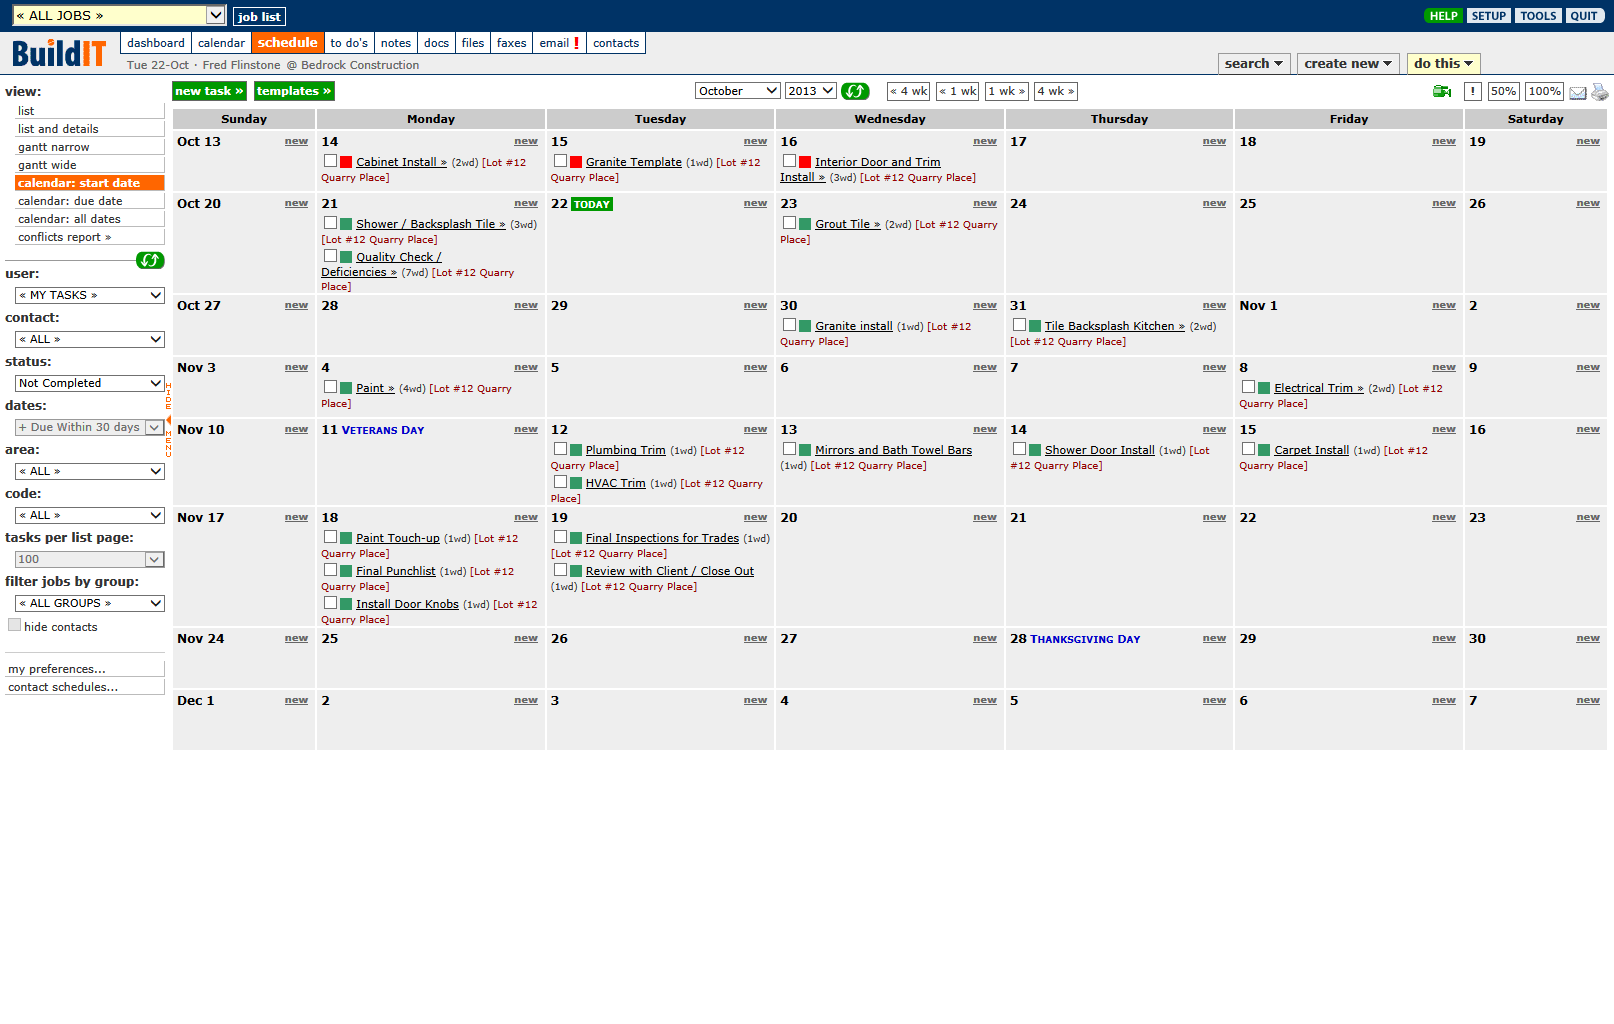Open the Shower Door Install task link

pyautogui.click(x=1100, y=450)
